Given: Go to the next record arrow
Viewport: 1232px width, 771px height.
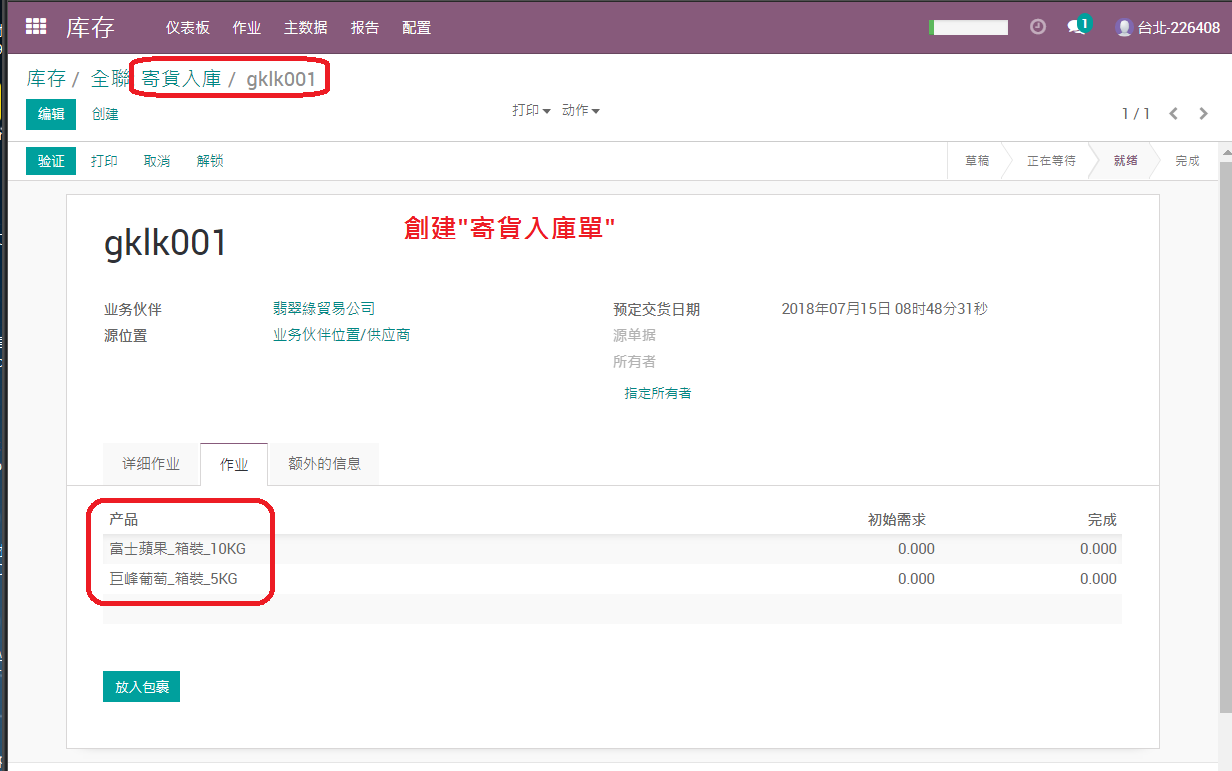Looking at the screenshot, I should pyautogui.click(x=1204, y=114).
